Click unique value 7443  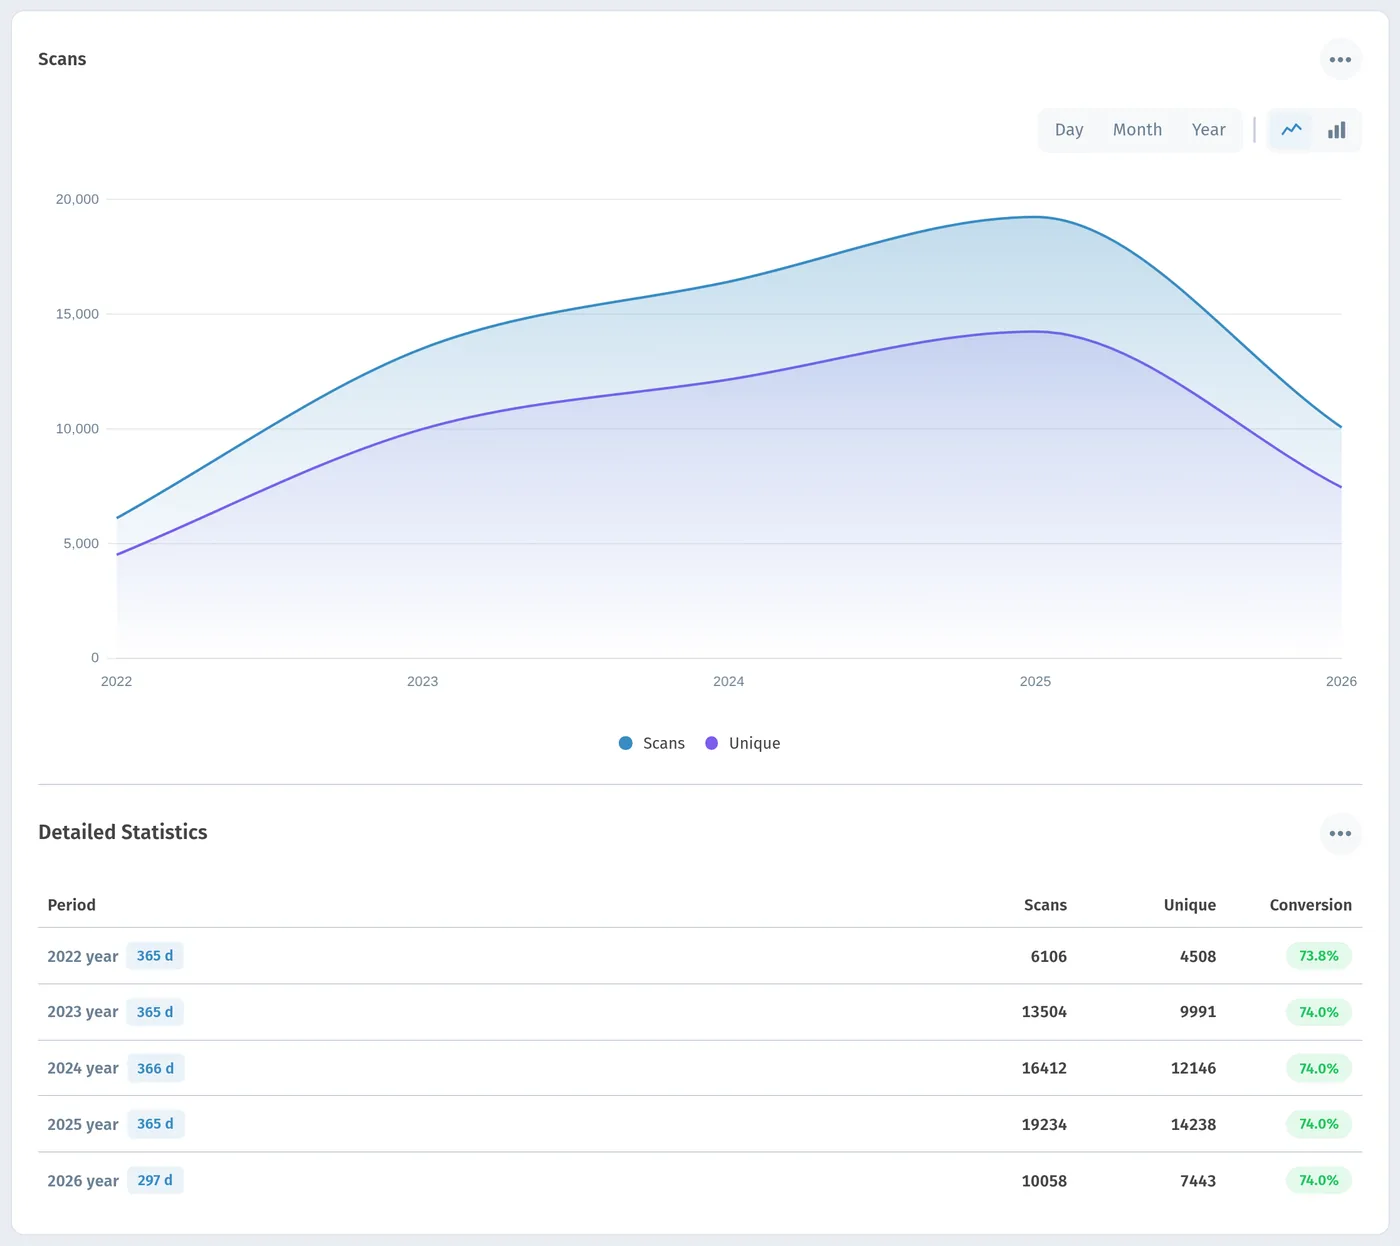(1198, 1181)
